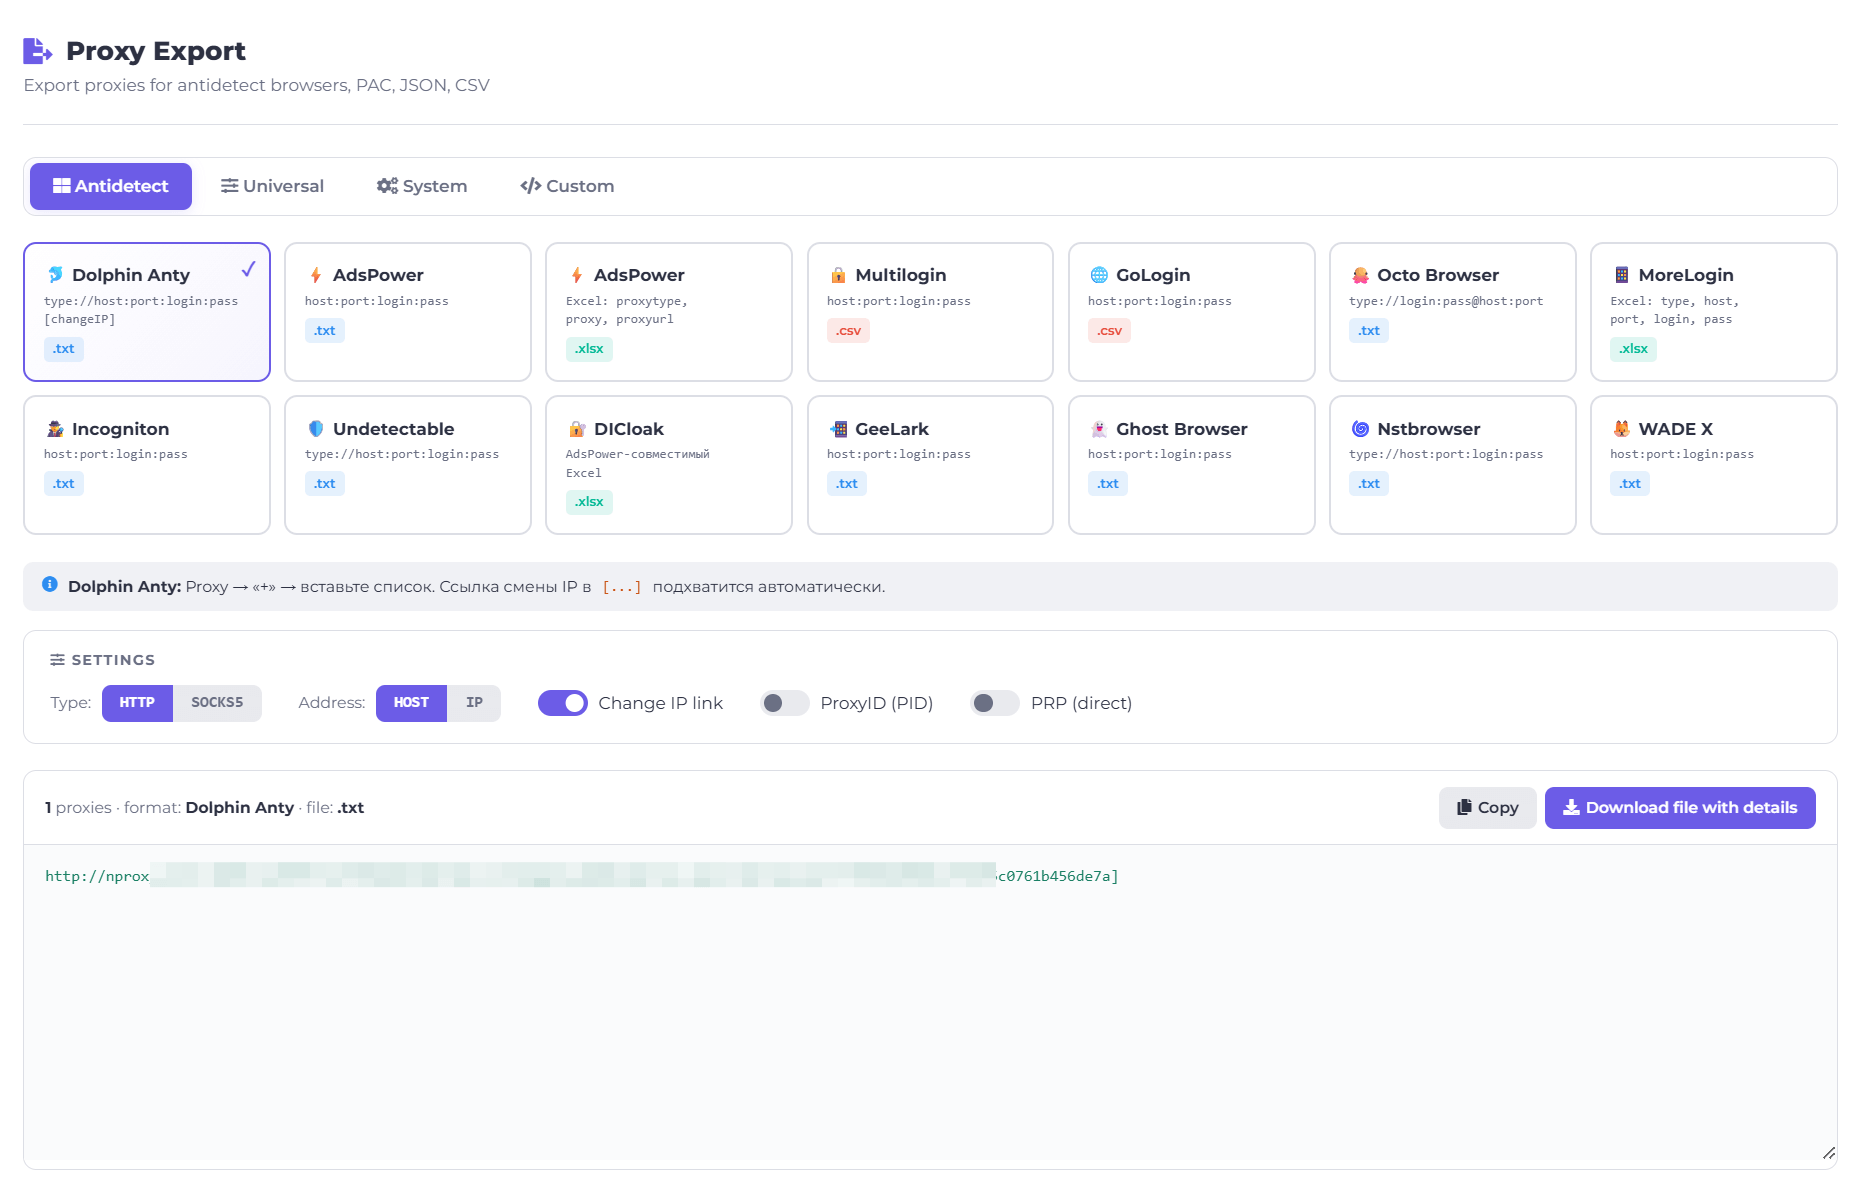The image size is (1858, 1200).
Task: Click the .txt badge on Nstbrowser card
Action: pyautogui.click(x=1369, y=484)
